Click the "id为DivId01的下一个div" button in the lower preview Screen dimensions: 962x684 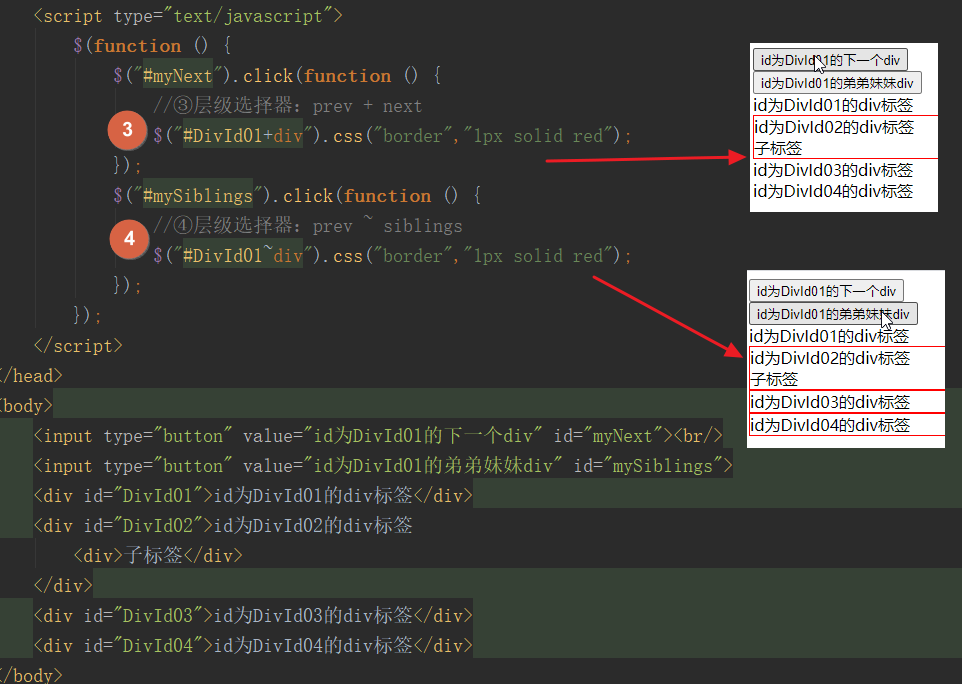point(826,291)
